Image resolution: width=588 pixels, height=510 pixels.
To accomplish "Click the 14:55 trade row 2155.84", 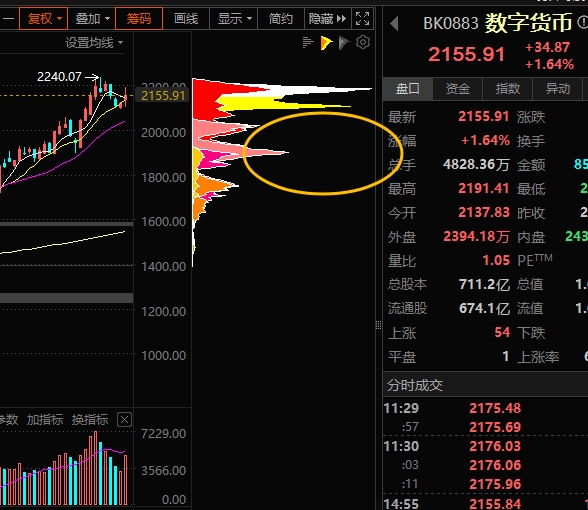I will [495, 504].
